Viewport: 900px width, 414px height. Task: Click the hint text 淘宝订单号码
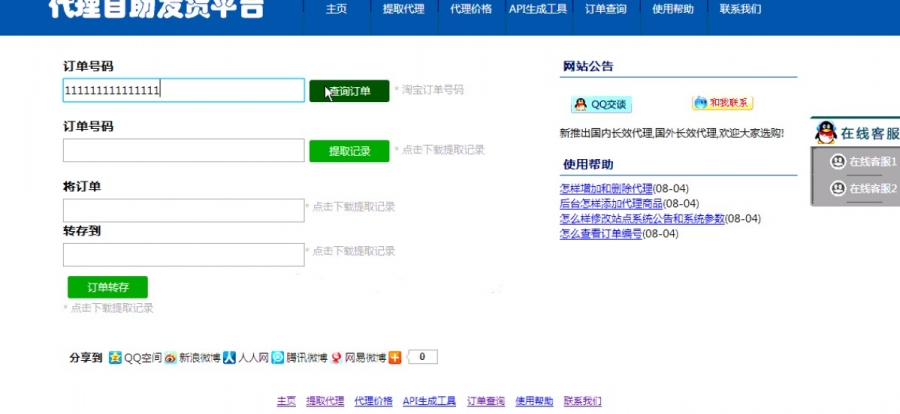(x=432, y=90)
